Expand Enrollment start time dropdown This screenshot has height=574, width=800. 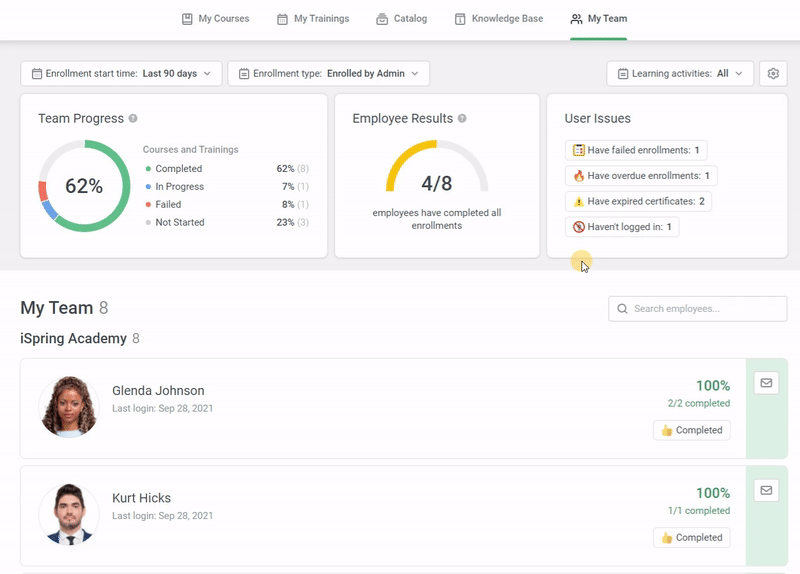tap(122, 73)
